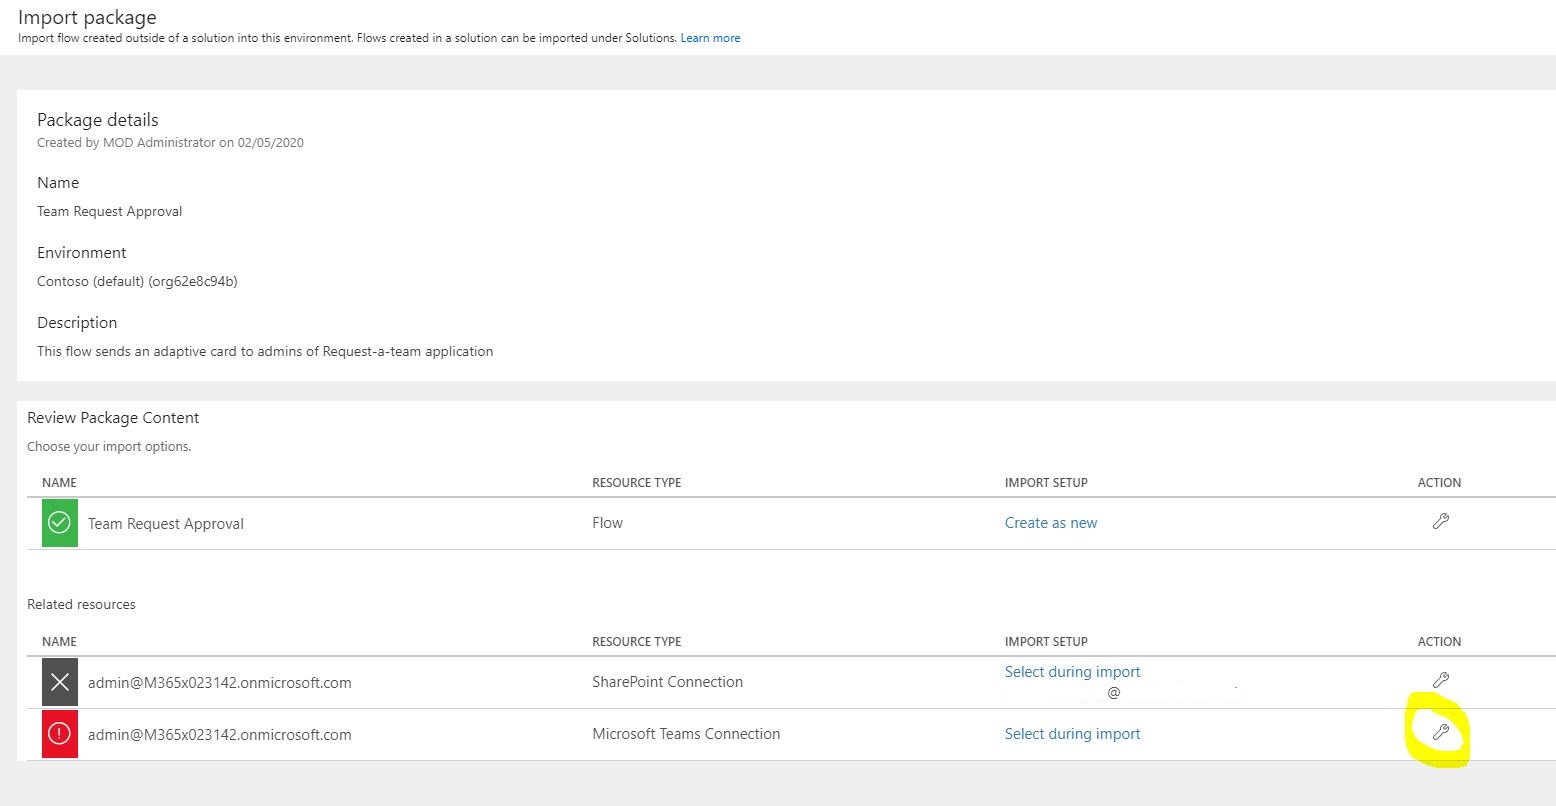Screen dimensions: 1556x806
Task: Choose Select during import for SharePoint Connection
Action: tap(1072, 671)
